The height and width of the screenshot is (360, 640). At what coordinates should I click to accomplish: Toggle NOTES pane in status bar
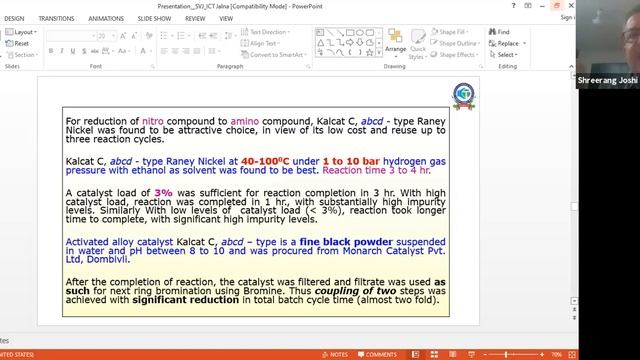click(335, 355)
